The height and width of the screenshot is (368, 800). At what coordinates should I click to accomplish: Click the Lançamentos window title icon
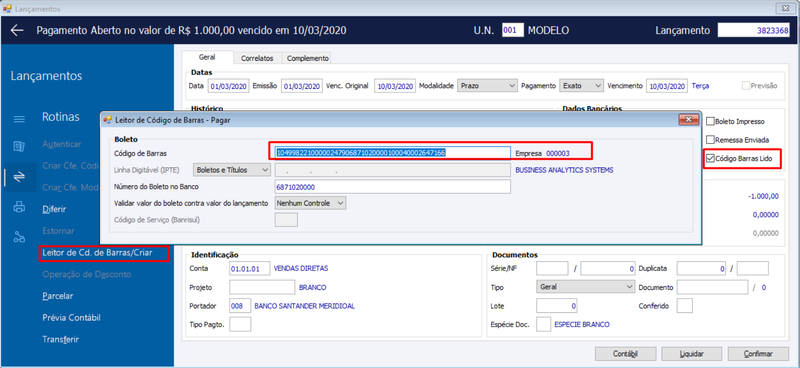pos(7,9)
